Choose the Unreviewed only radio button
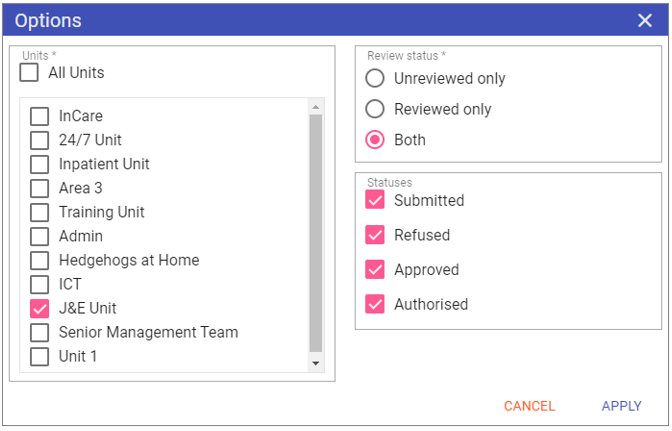672x431 pixels. (x=375, y=78)
